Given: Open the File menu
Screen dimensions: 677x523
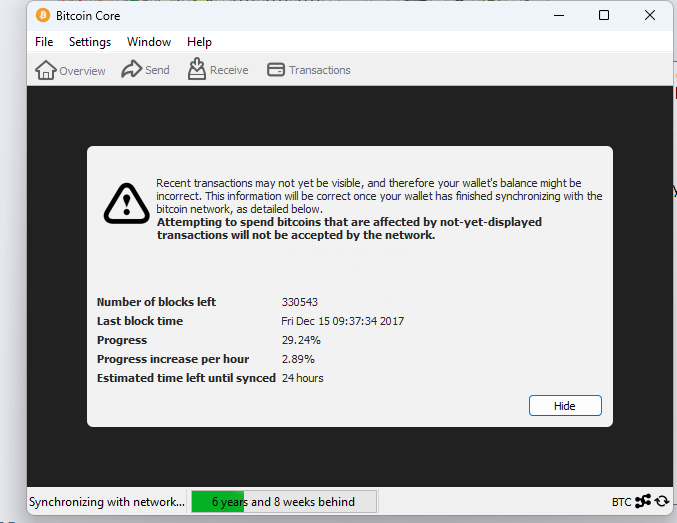Looking at the screenshot, I should 44,42.
